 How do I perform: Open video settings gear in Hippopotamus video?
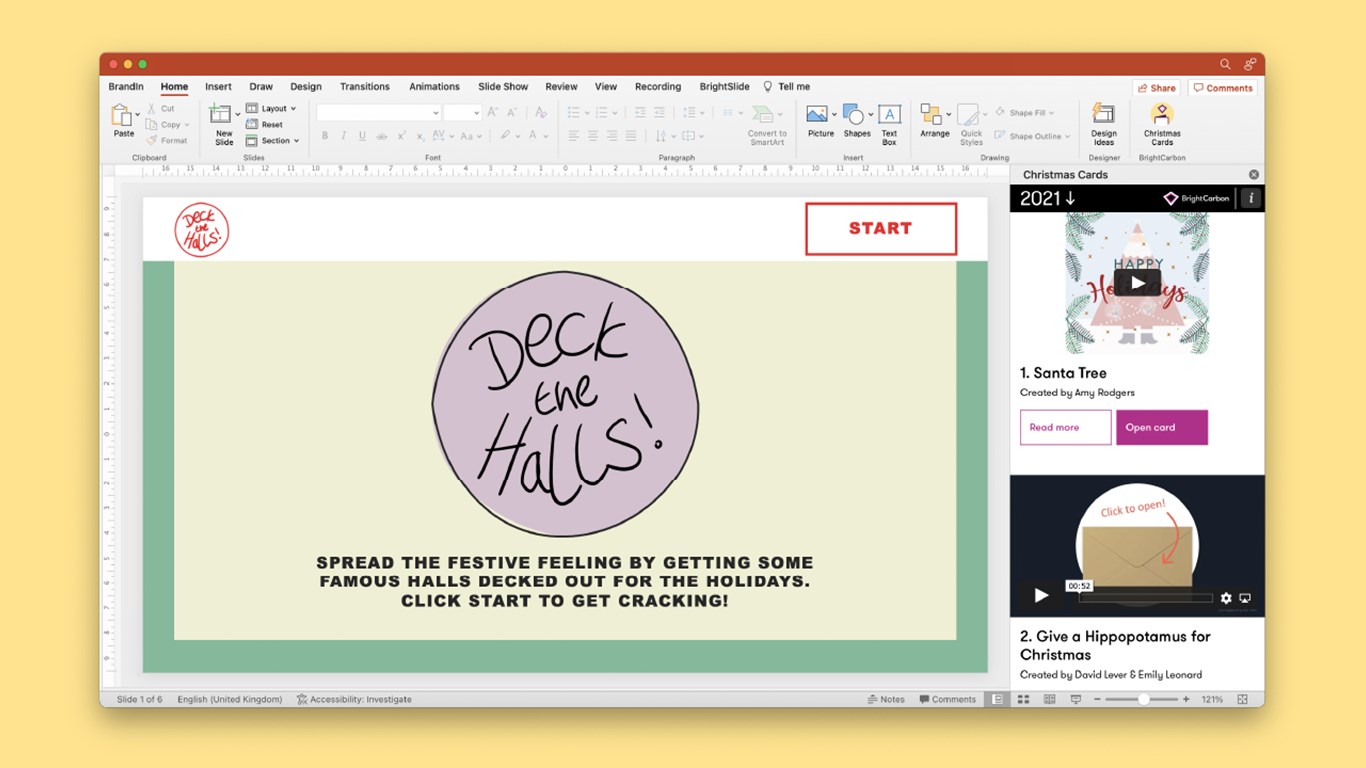click(x=1226, y=598)
